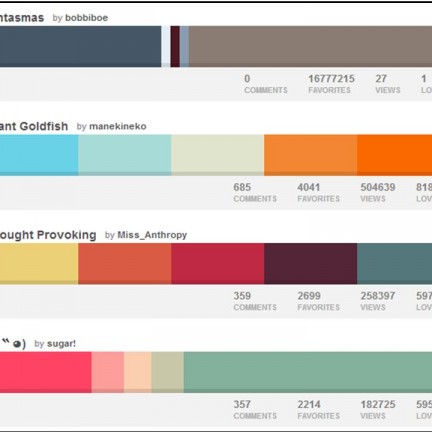View the 685 comments on Giant Goldfish
Screen dimensions: 432x432
point(255,193)
